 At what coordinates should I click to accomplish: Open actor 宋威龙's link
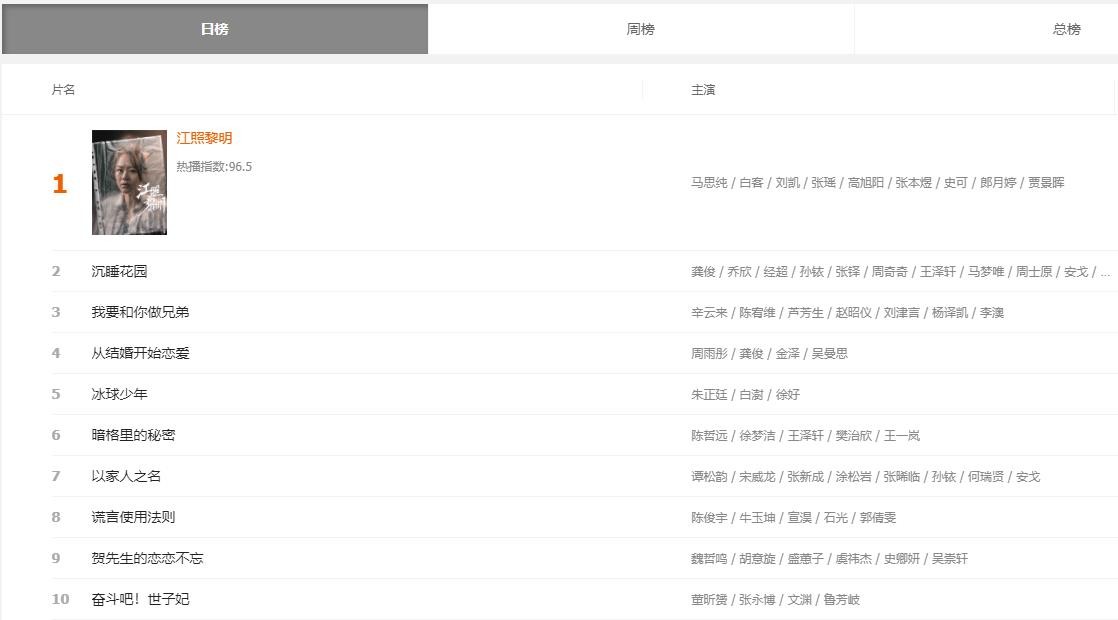tap(757, 477)
